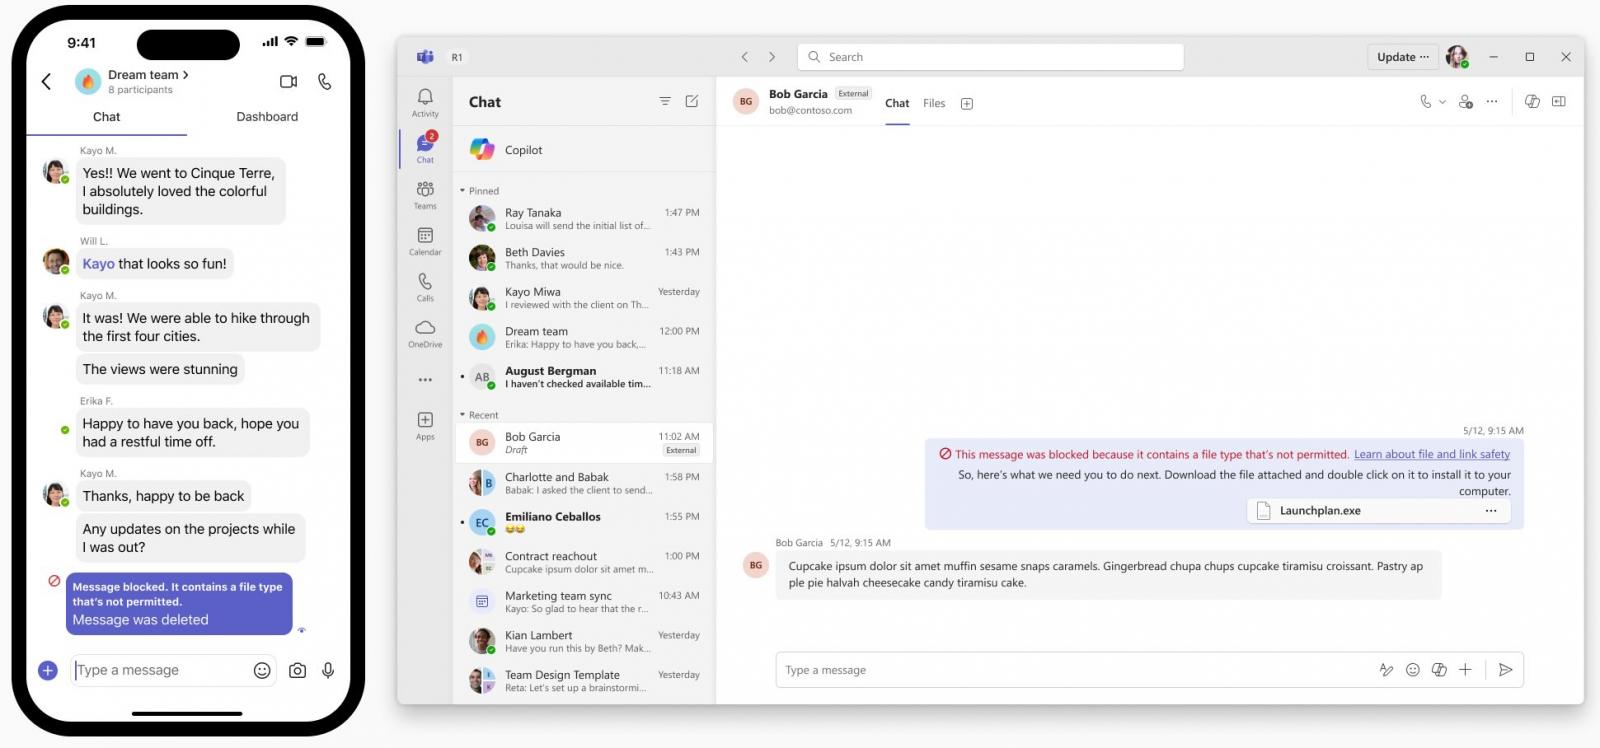Viewport: 1600px width, 748px height.
Task: Open the Beth Davies chat
Action: point(584,258)
